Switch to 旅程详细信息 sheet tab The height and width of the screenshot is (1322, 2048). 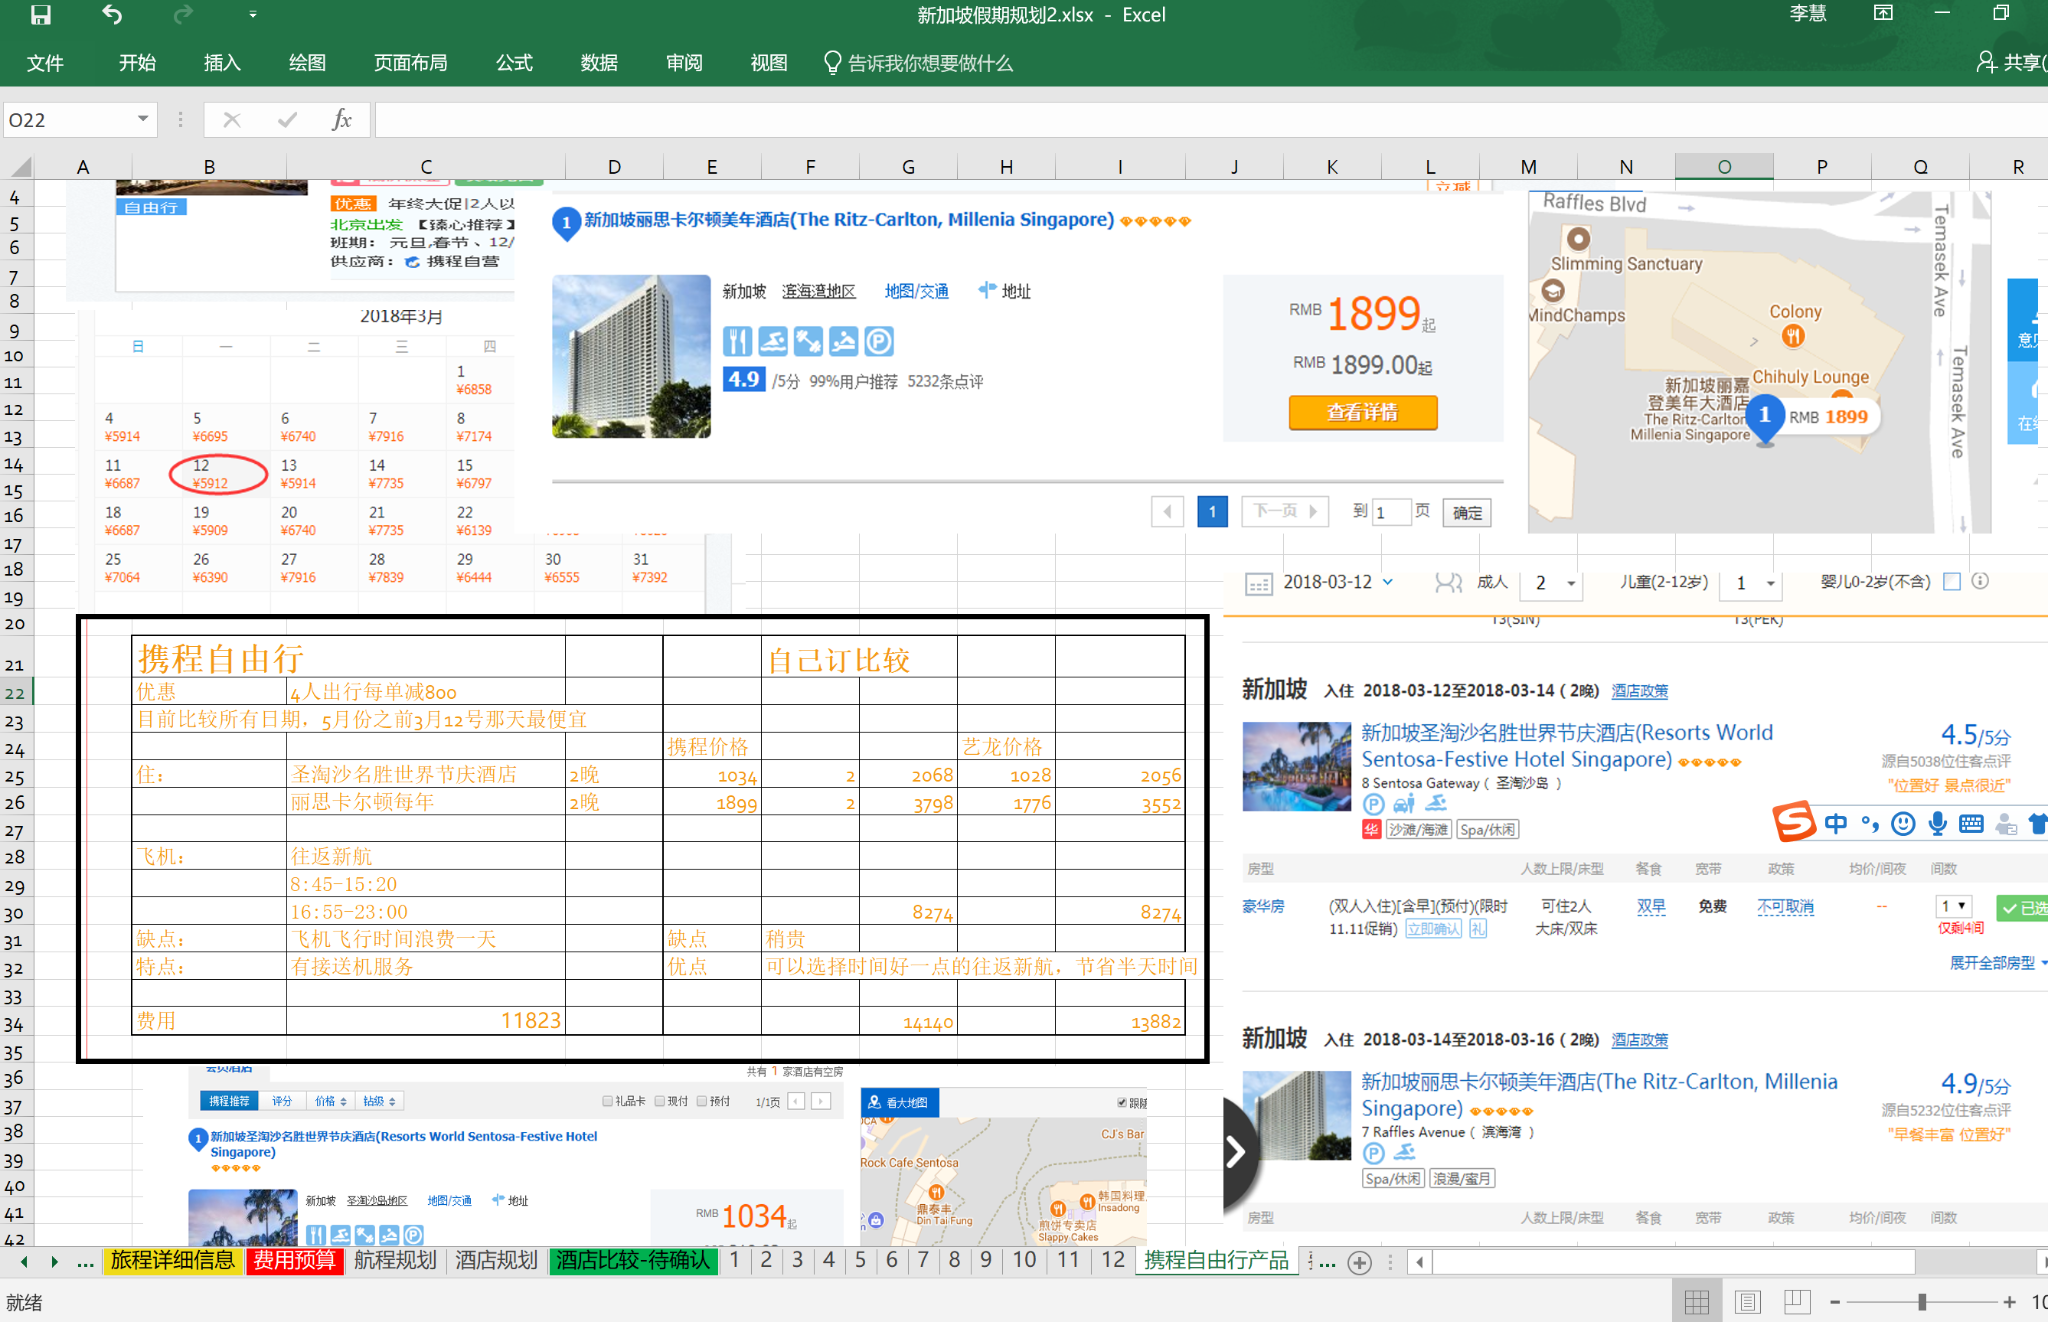(172, 1260)
